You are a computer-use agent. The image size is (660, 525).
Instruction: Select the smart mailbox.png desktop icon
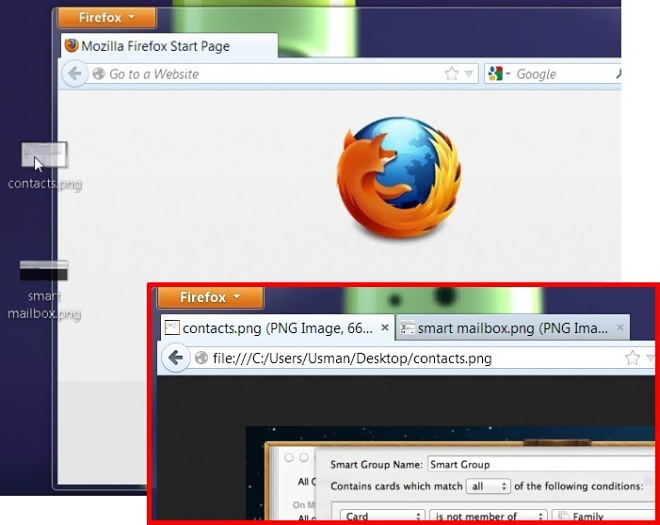coord(44,290)
